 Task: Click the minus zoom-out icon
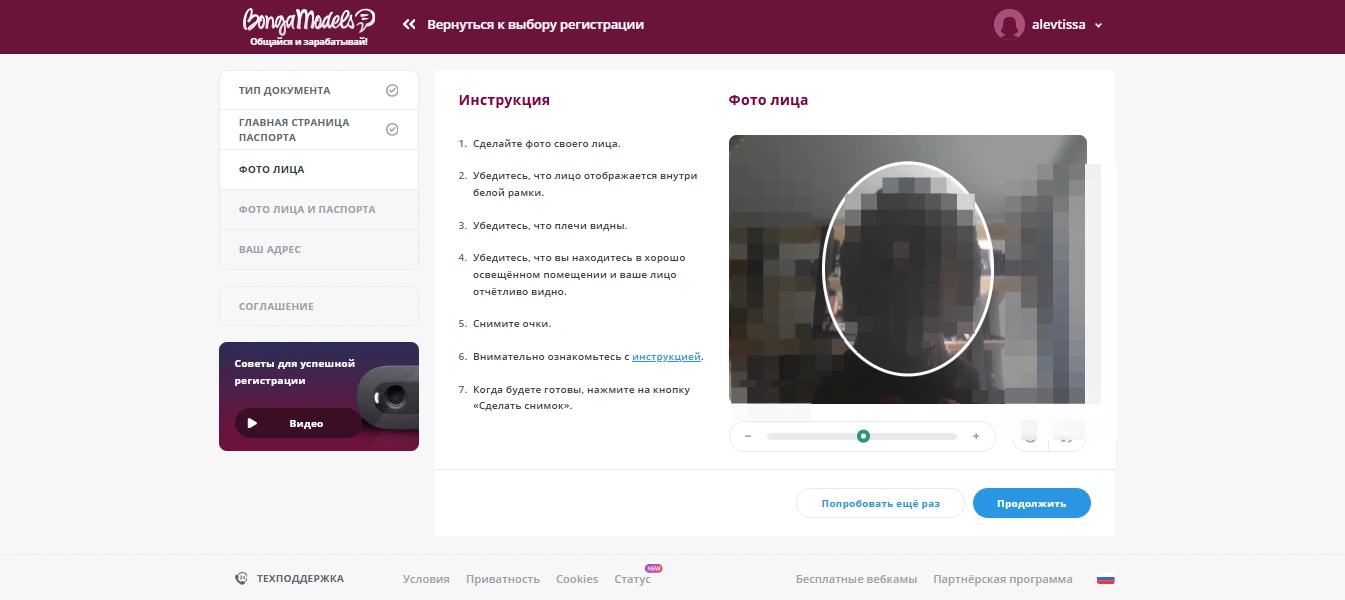point(748,437)
